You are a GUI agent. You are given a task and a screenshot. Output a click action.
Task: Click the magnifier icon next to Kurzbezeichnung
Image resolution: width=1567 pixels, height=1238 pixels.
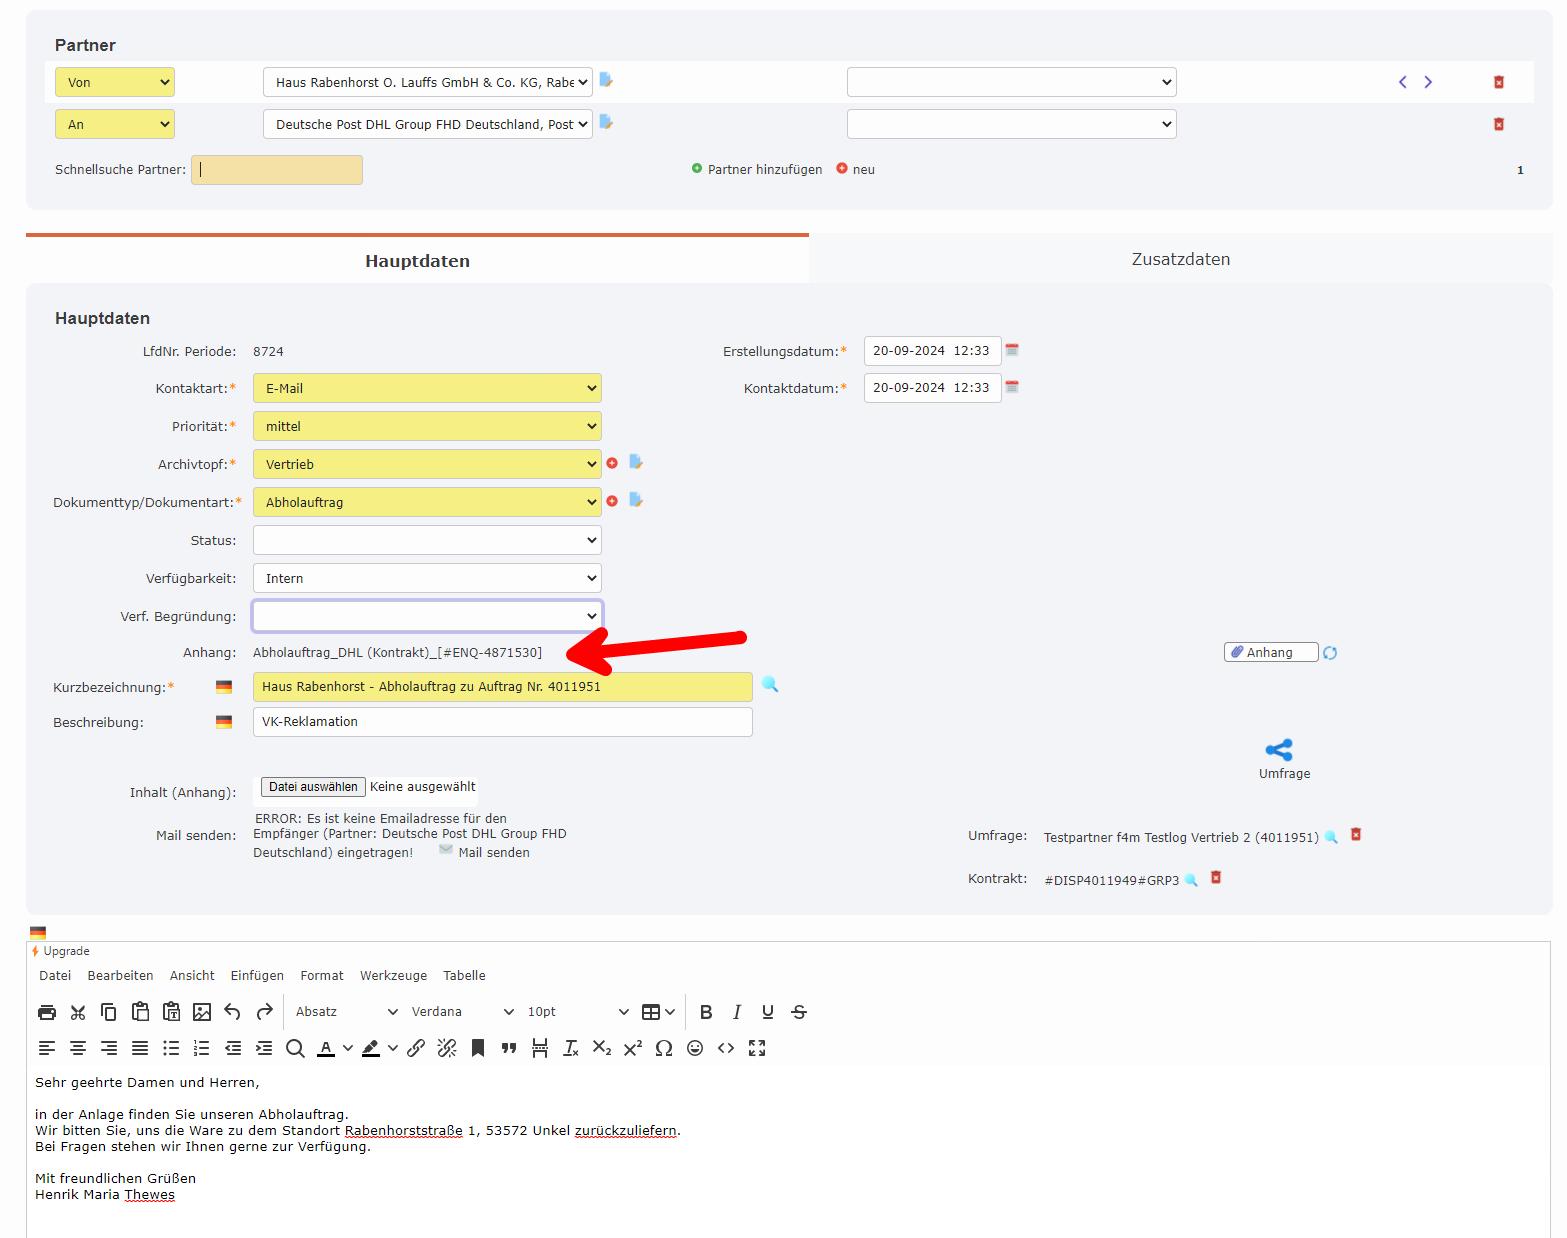[x=770, y=686]
